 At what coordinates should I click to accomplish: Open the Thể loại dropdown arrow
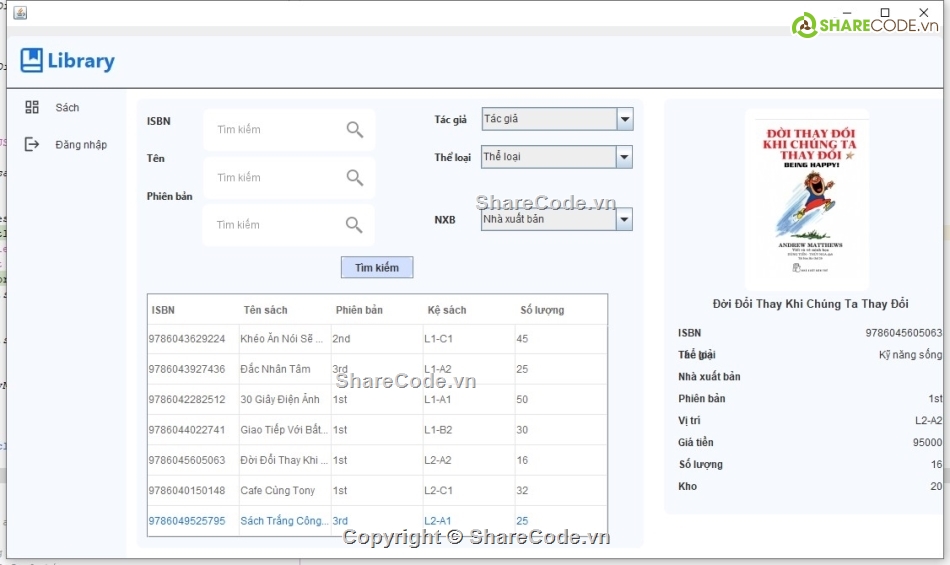click(x=624, y=157)
